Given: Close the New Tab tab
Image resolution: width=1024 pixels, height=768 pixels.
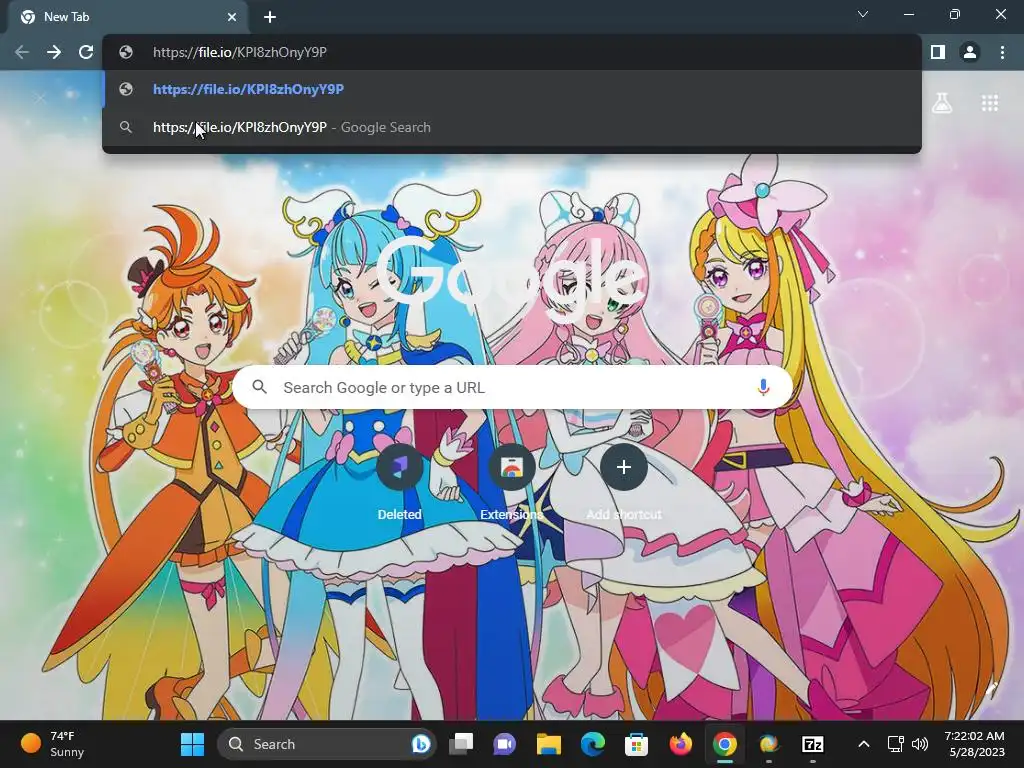Looking at the screenshot, I should [232, 17].
